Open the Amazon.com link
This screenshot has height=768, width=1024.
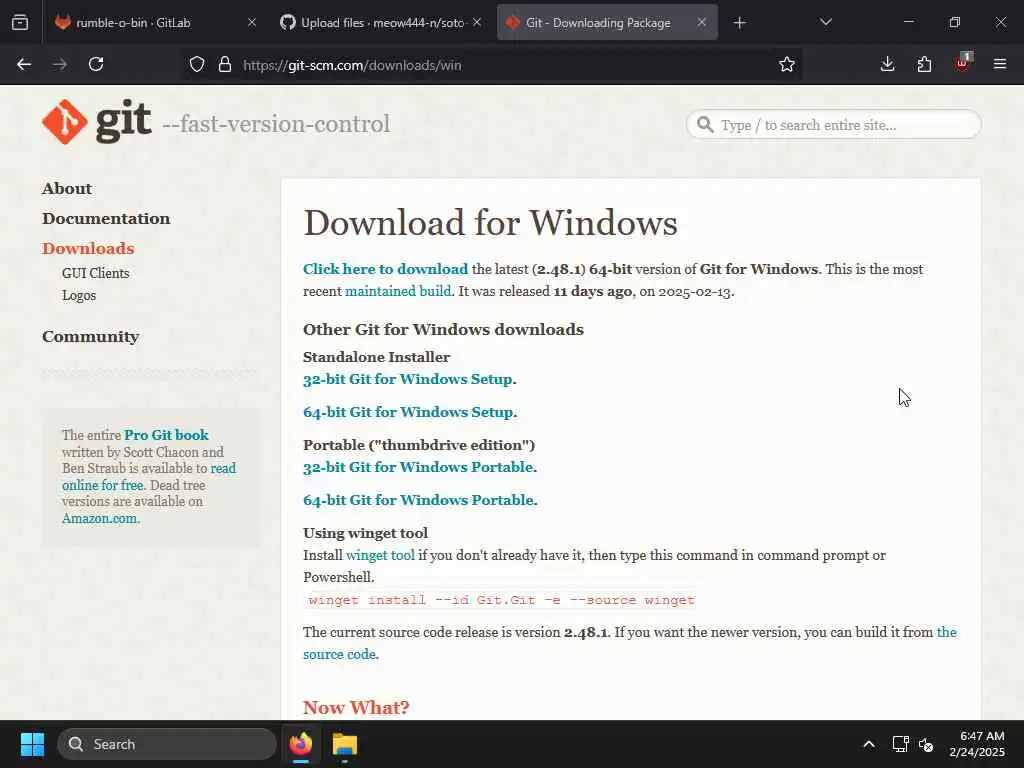[99, 519]
